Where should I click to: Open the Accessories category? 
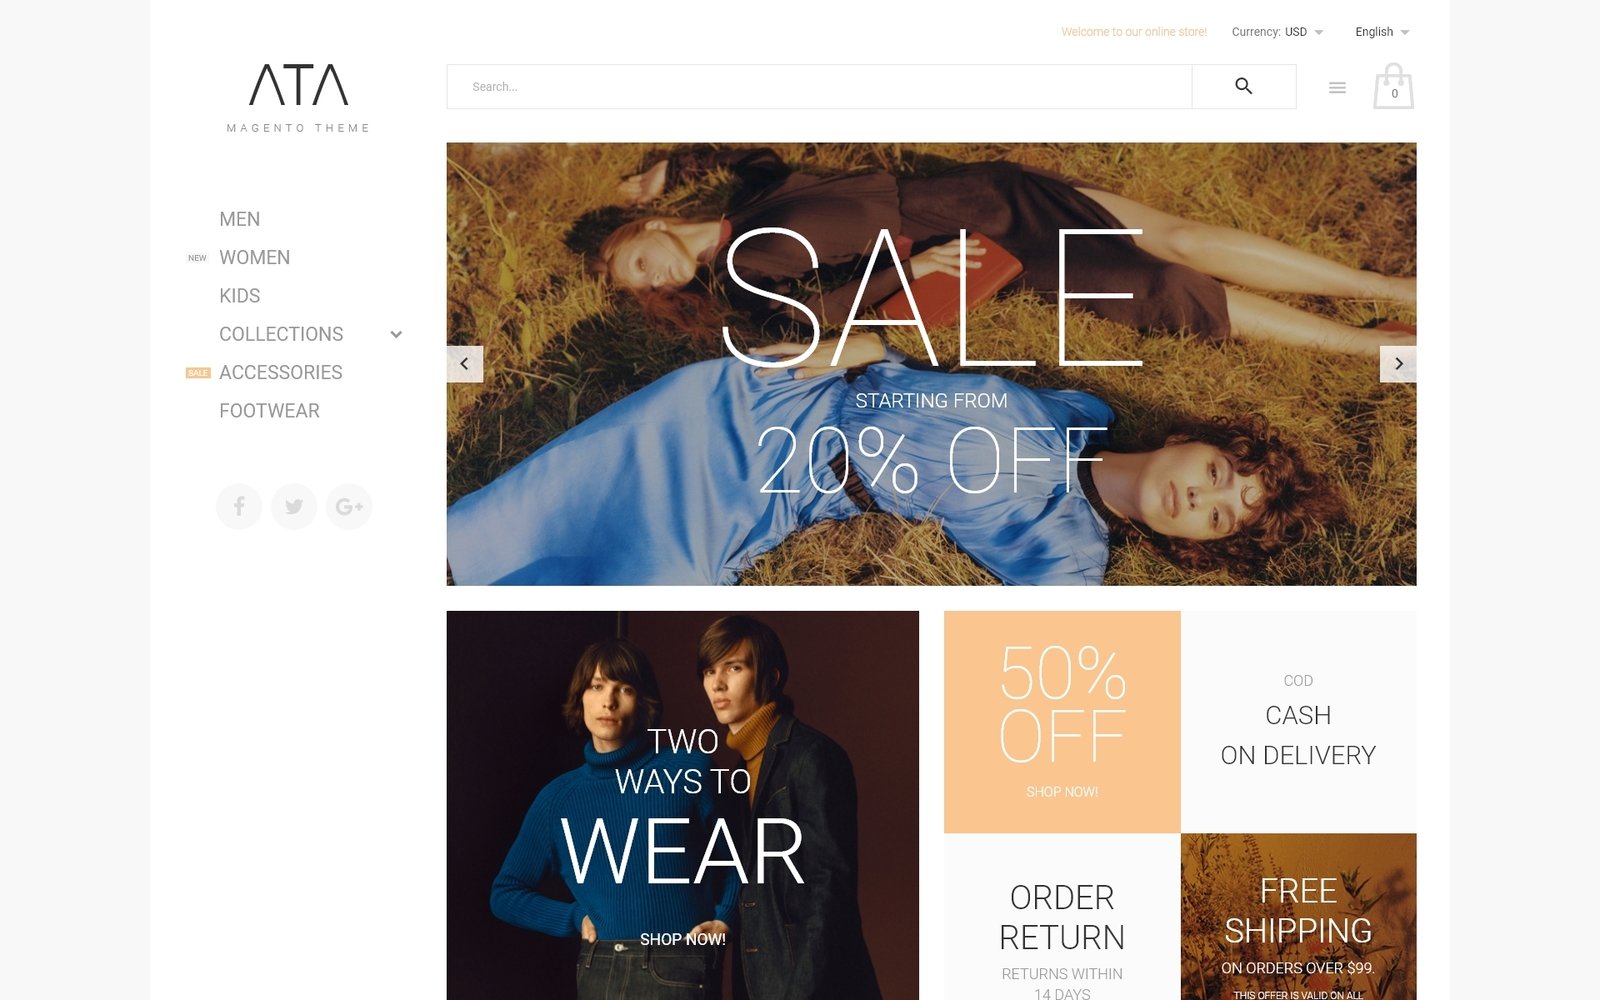pos(281,372)
